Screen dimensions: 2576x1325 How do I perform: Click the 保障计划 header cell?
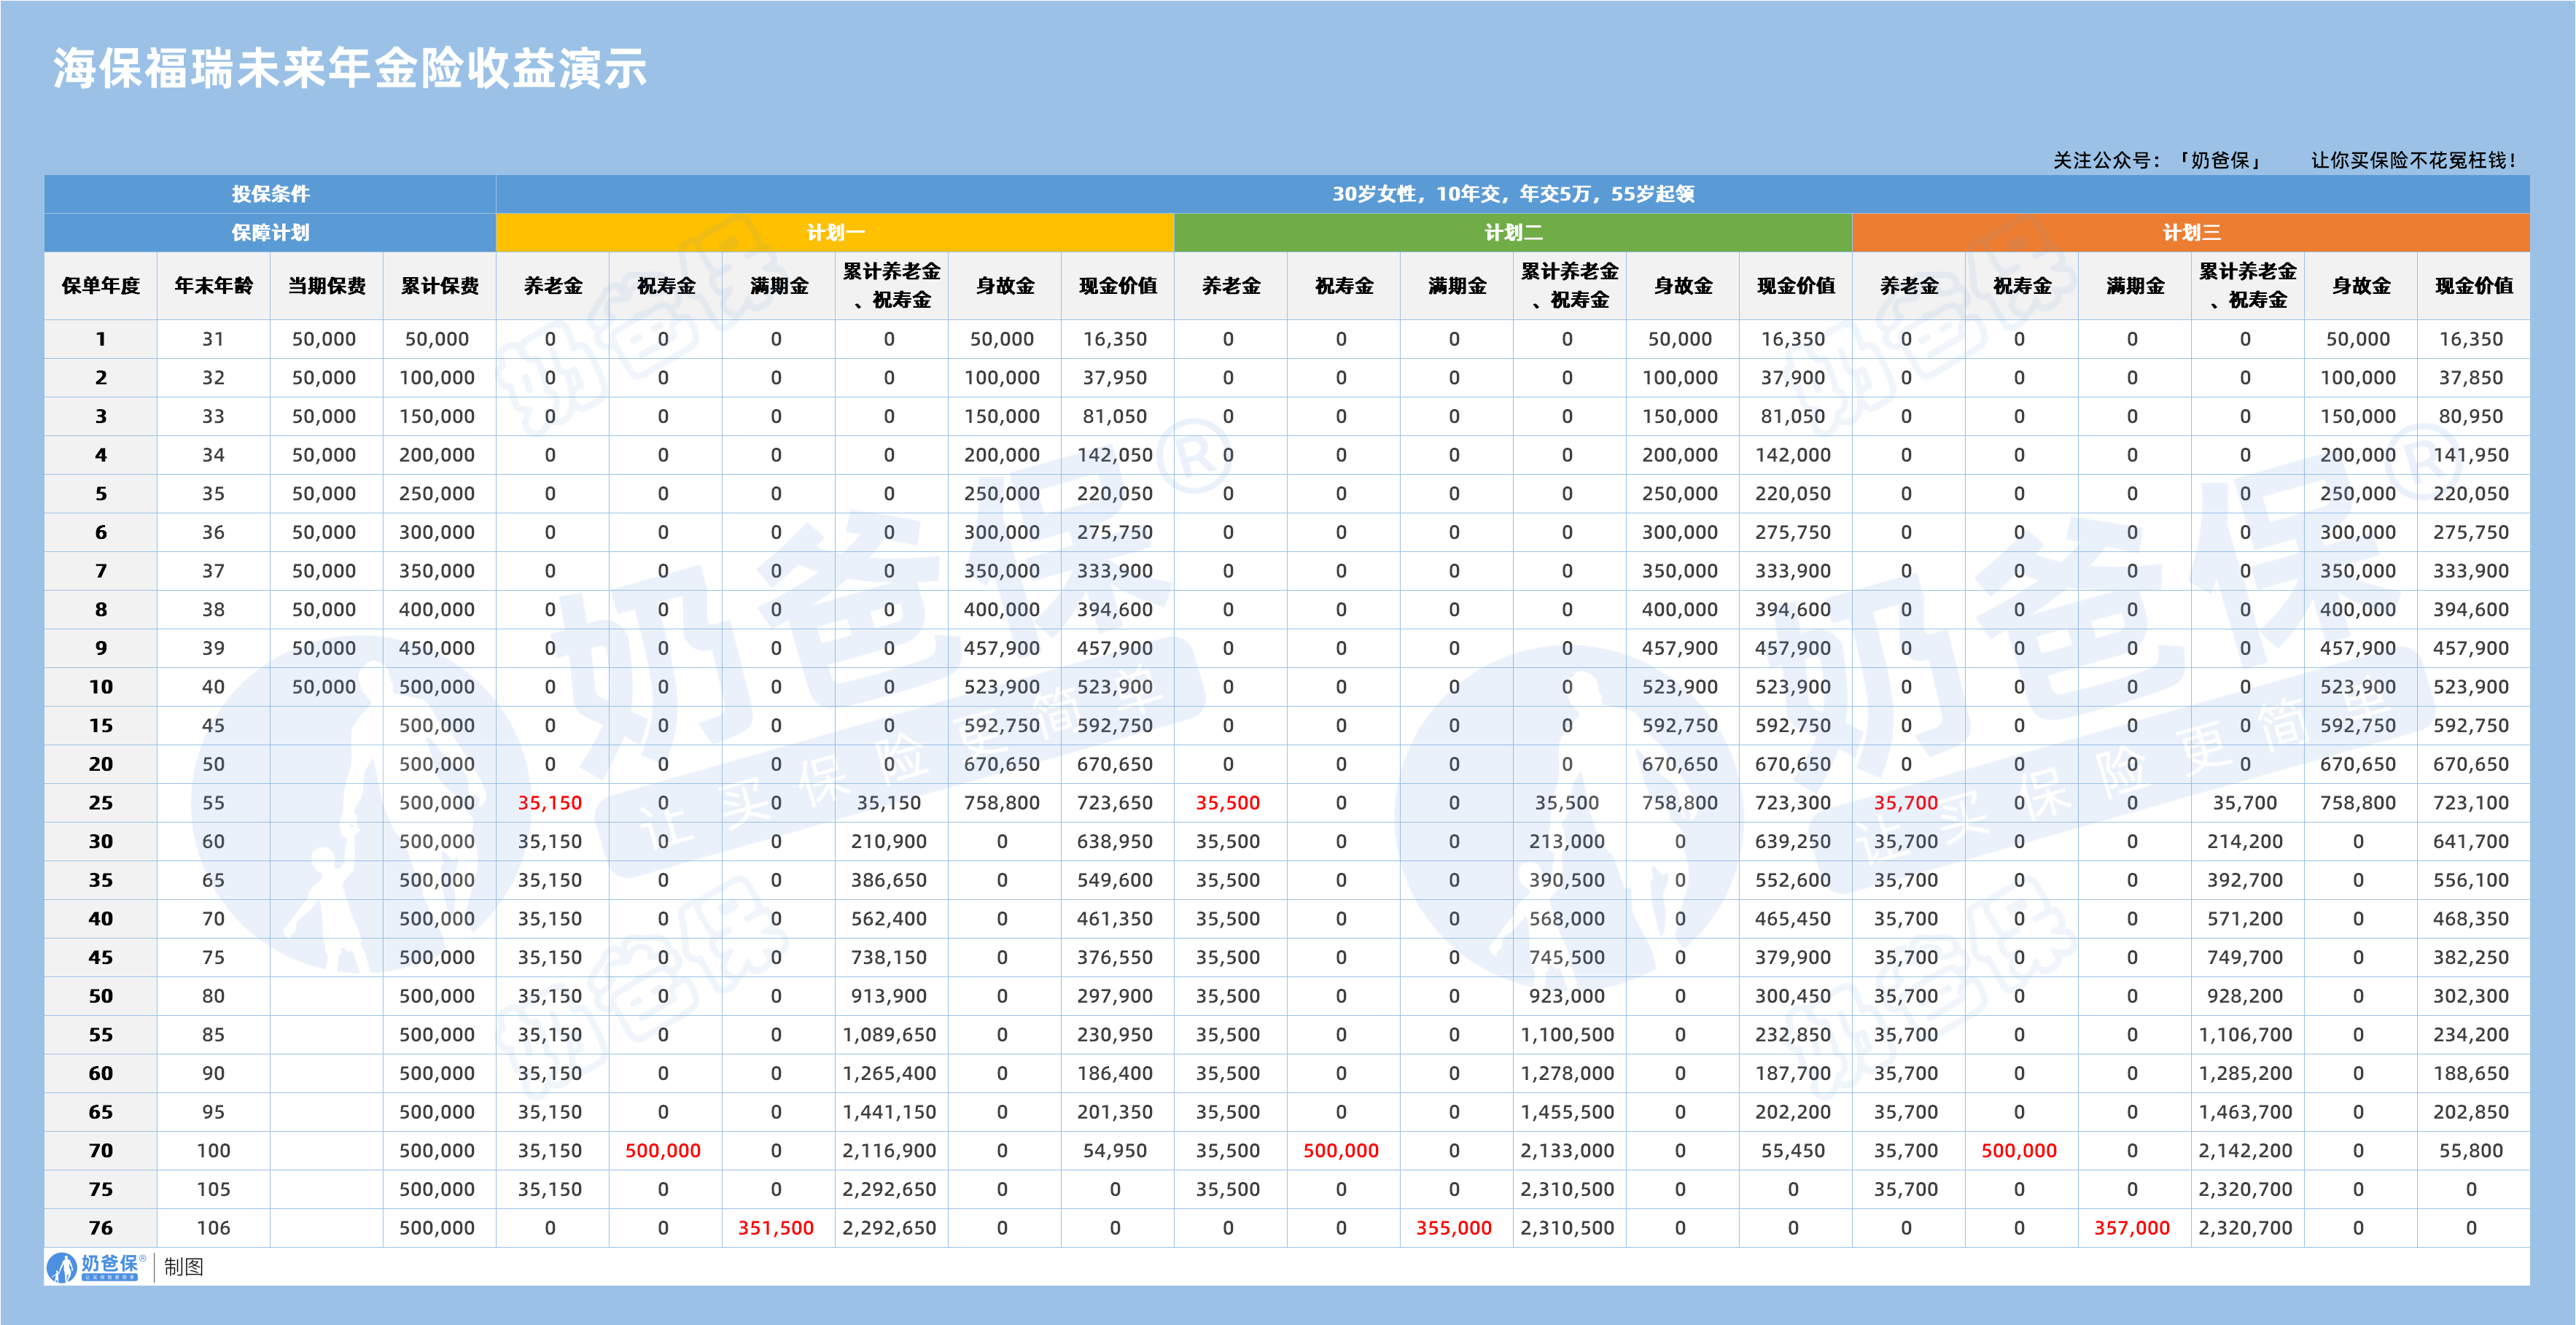pos(270,233)
